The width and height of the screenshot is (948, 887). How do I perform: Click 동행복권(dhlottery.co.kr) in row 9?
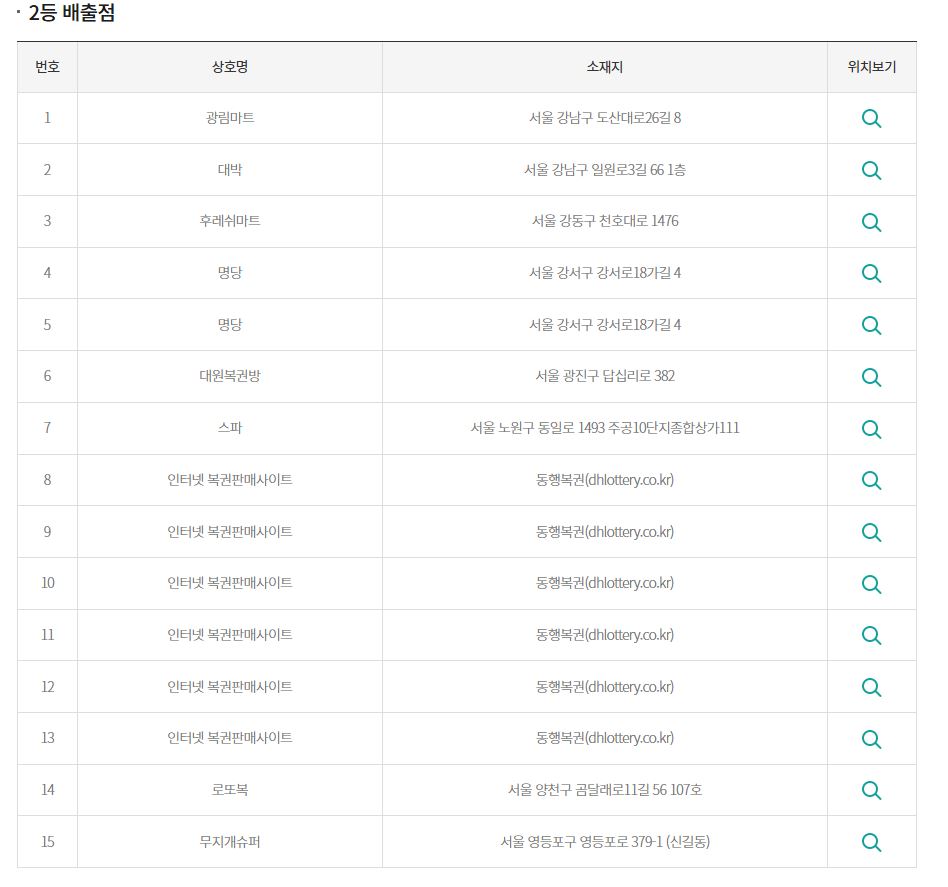point(605,532)
